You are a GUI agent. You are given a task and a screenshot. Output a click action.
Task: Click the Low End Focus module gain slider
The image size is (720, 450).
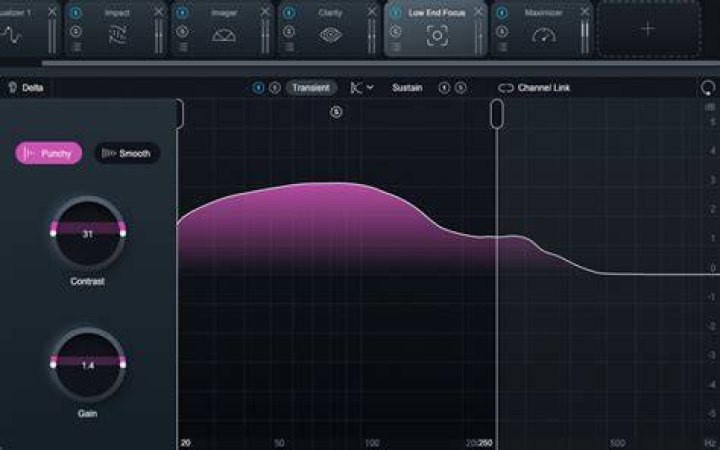click(x=478, y=36)
